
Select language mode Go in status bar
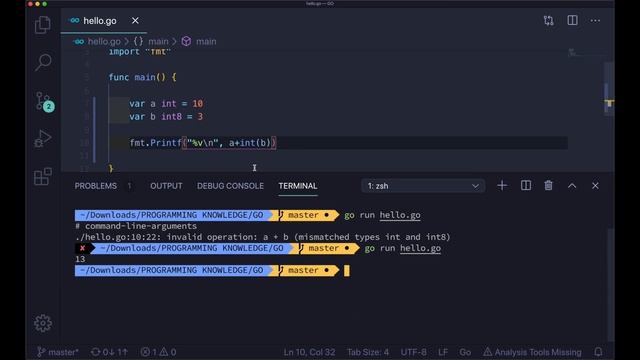pos(465,352)
